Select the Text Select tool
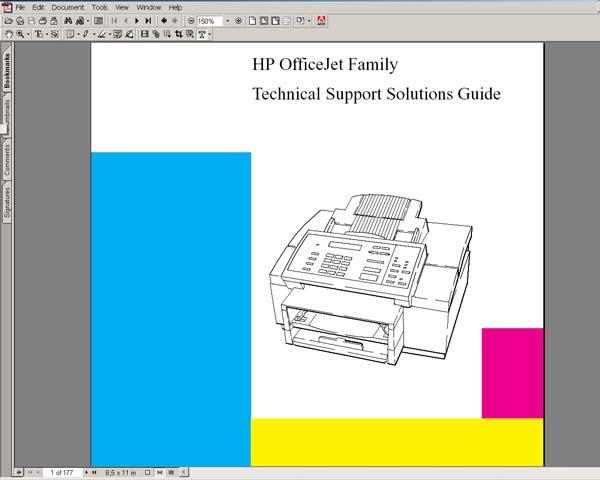Viewport: 600px width, 480px height. click(39, 34)
